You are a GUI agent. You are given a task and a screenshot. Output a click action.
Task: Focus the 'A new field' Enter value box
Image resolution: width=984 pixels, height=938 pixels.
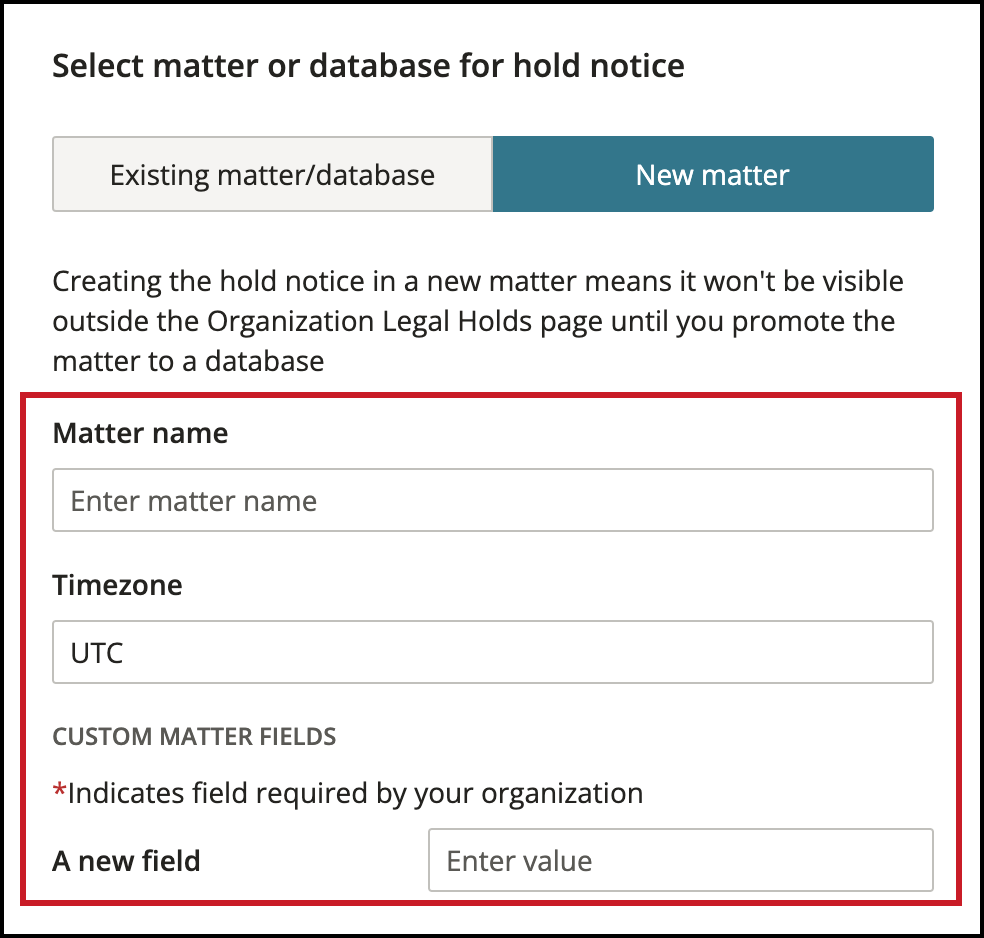681,860
